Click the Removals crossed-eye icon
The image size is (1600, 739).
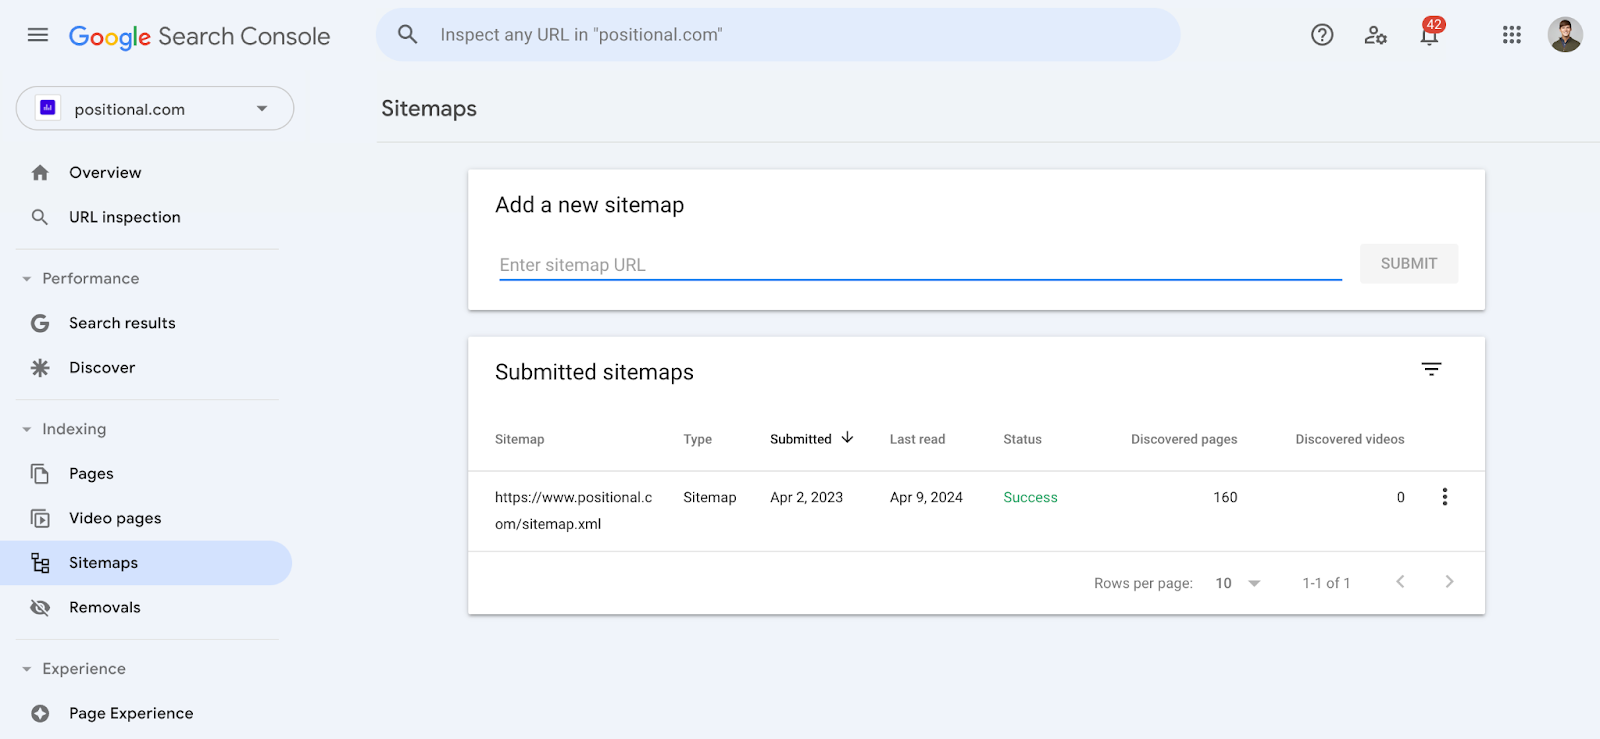(x=40, y=608)
